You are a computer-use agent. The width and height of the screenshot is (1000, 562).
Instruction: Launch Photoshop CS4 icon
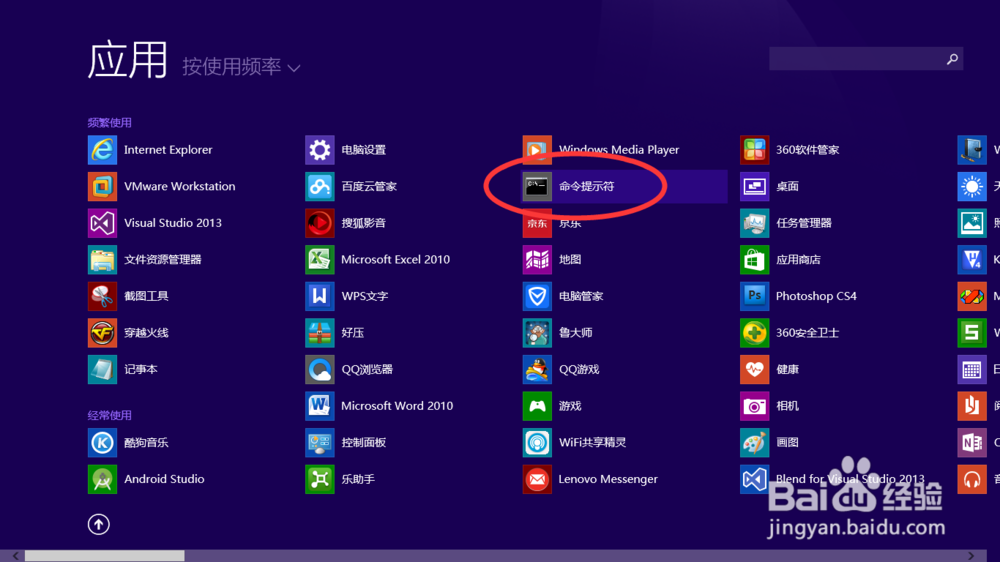[754, 296]
